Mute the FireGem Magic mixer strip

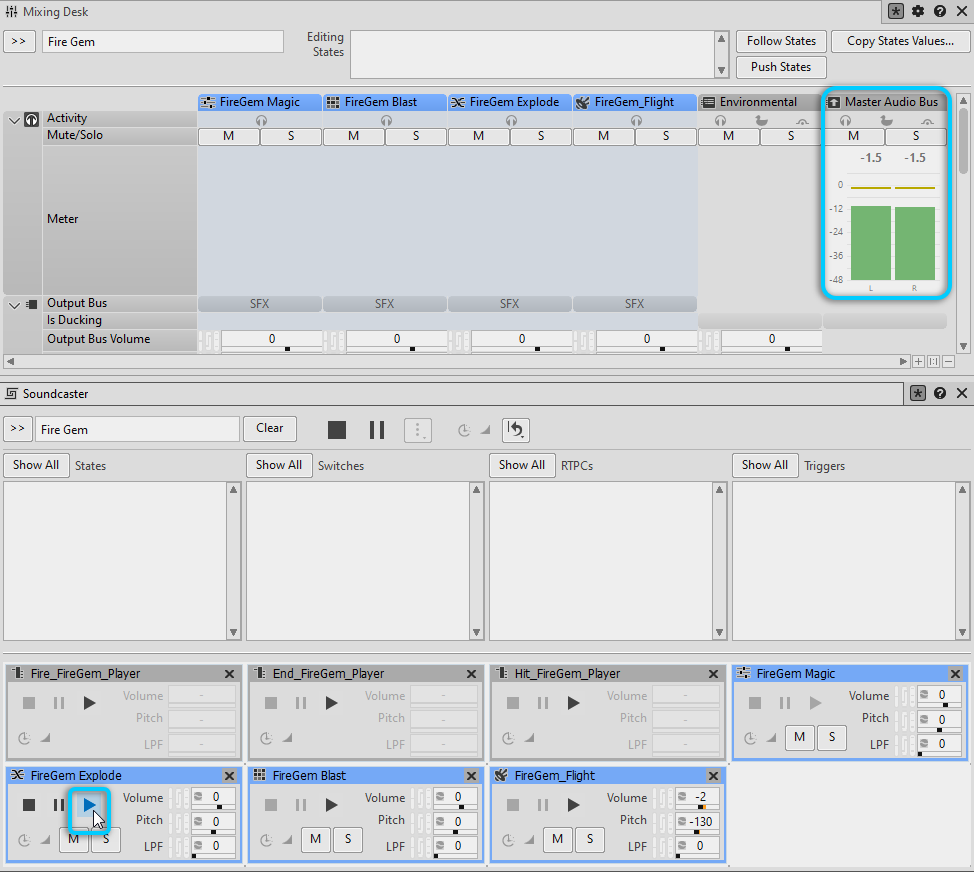click(229, 137)
